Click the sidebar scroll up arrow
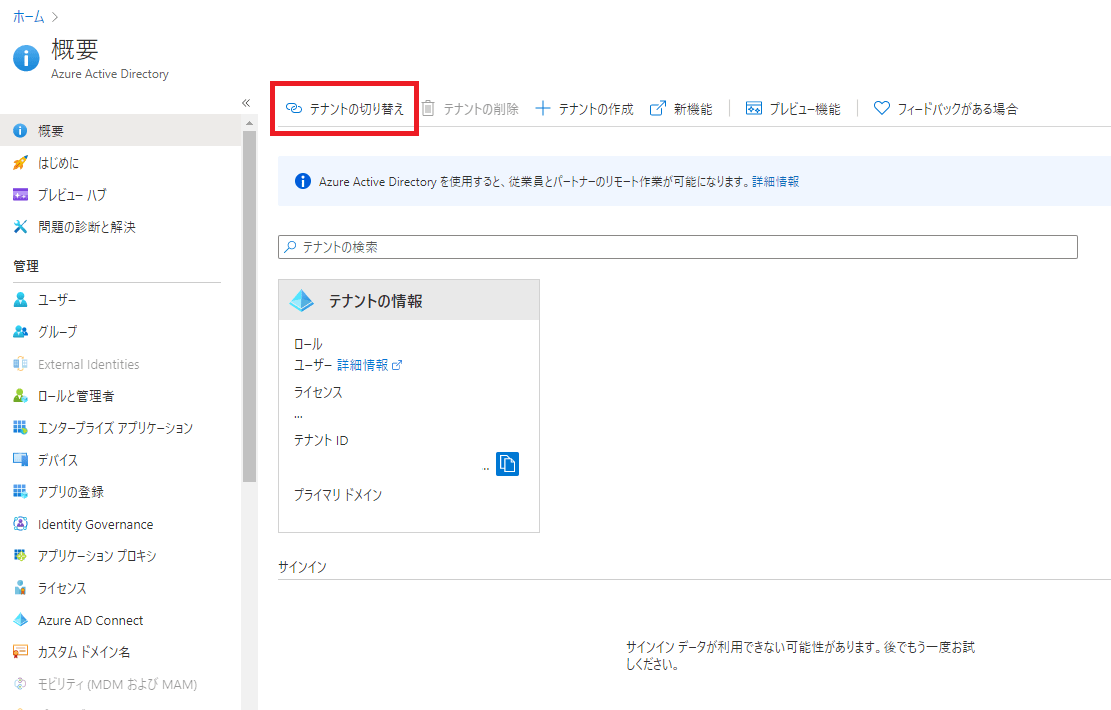1111x710 pixels. pyautogui.click(x=249, y=123)
